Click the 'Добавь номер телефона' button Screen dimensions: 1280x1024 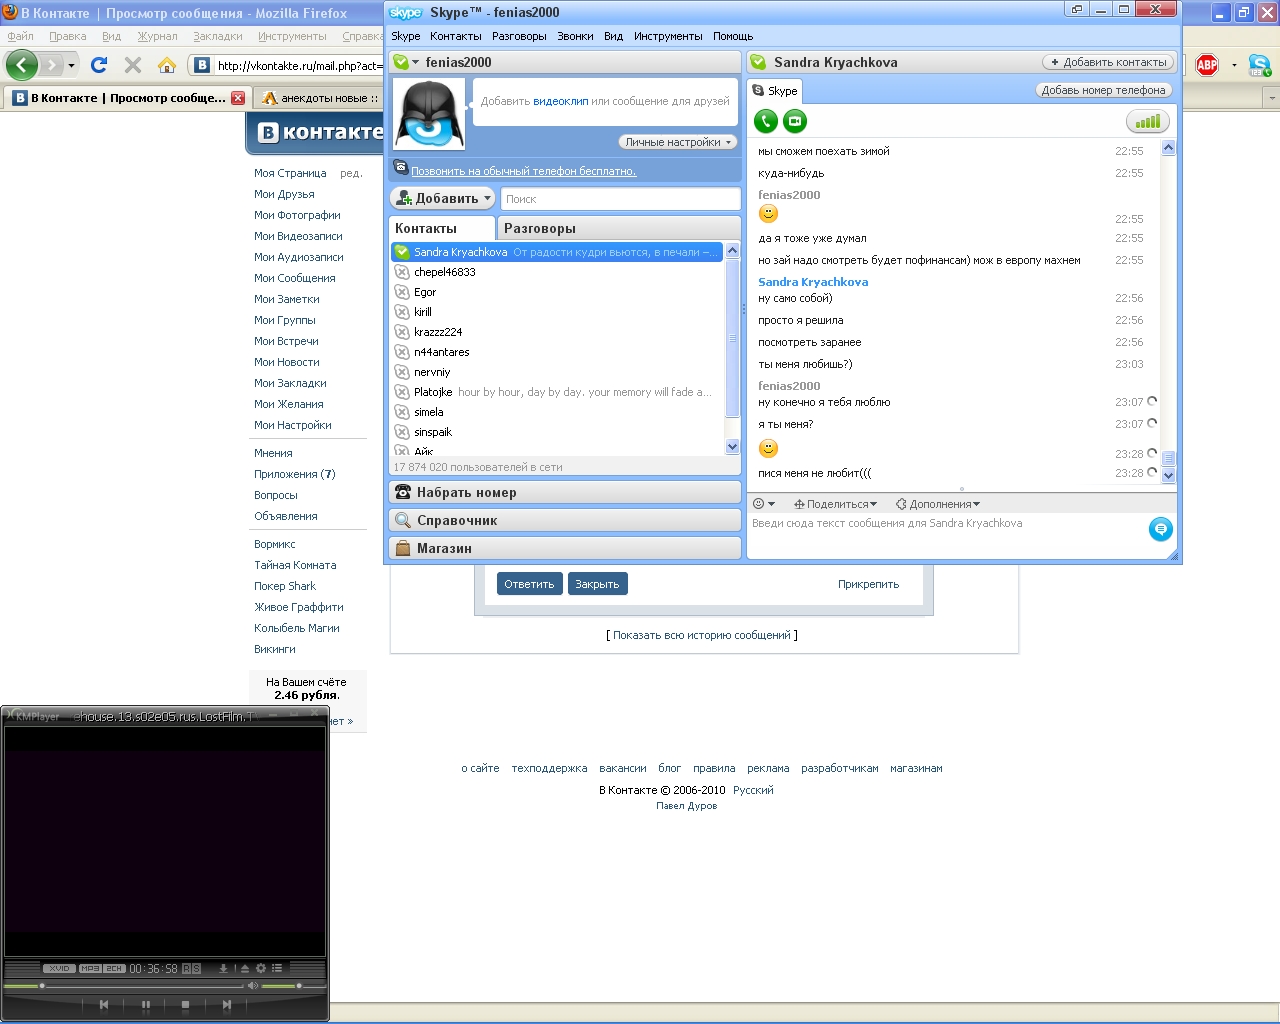1104,90
